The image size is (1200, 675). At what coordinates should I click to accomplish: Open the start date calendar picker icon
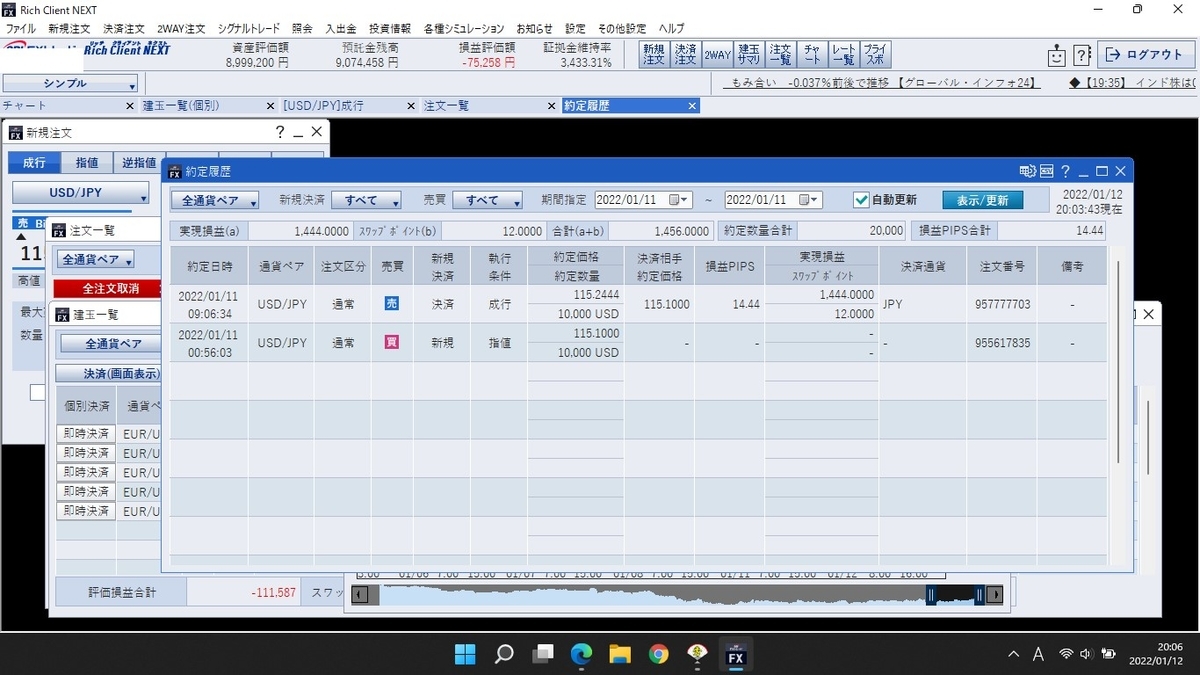click(x=680, y=200)
